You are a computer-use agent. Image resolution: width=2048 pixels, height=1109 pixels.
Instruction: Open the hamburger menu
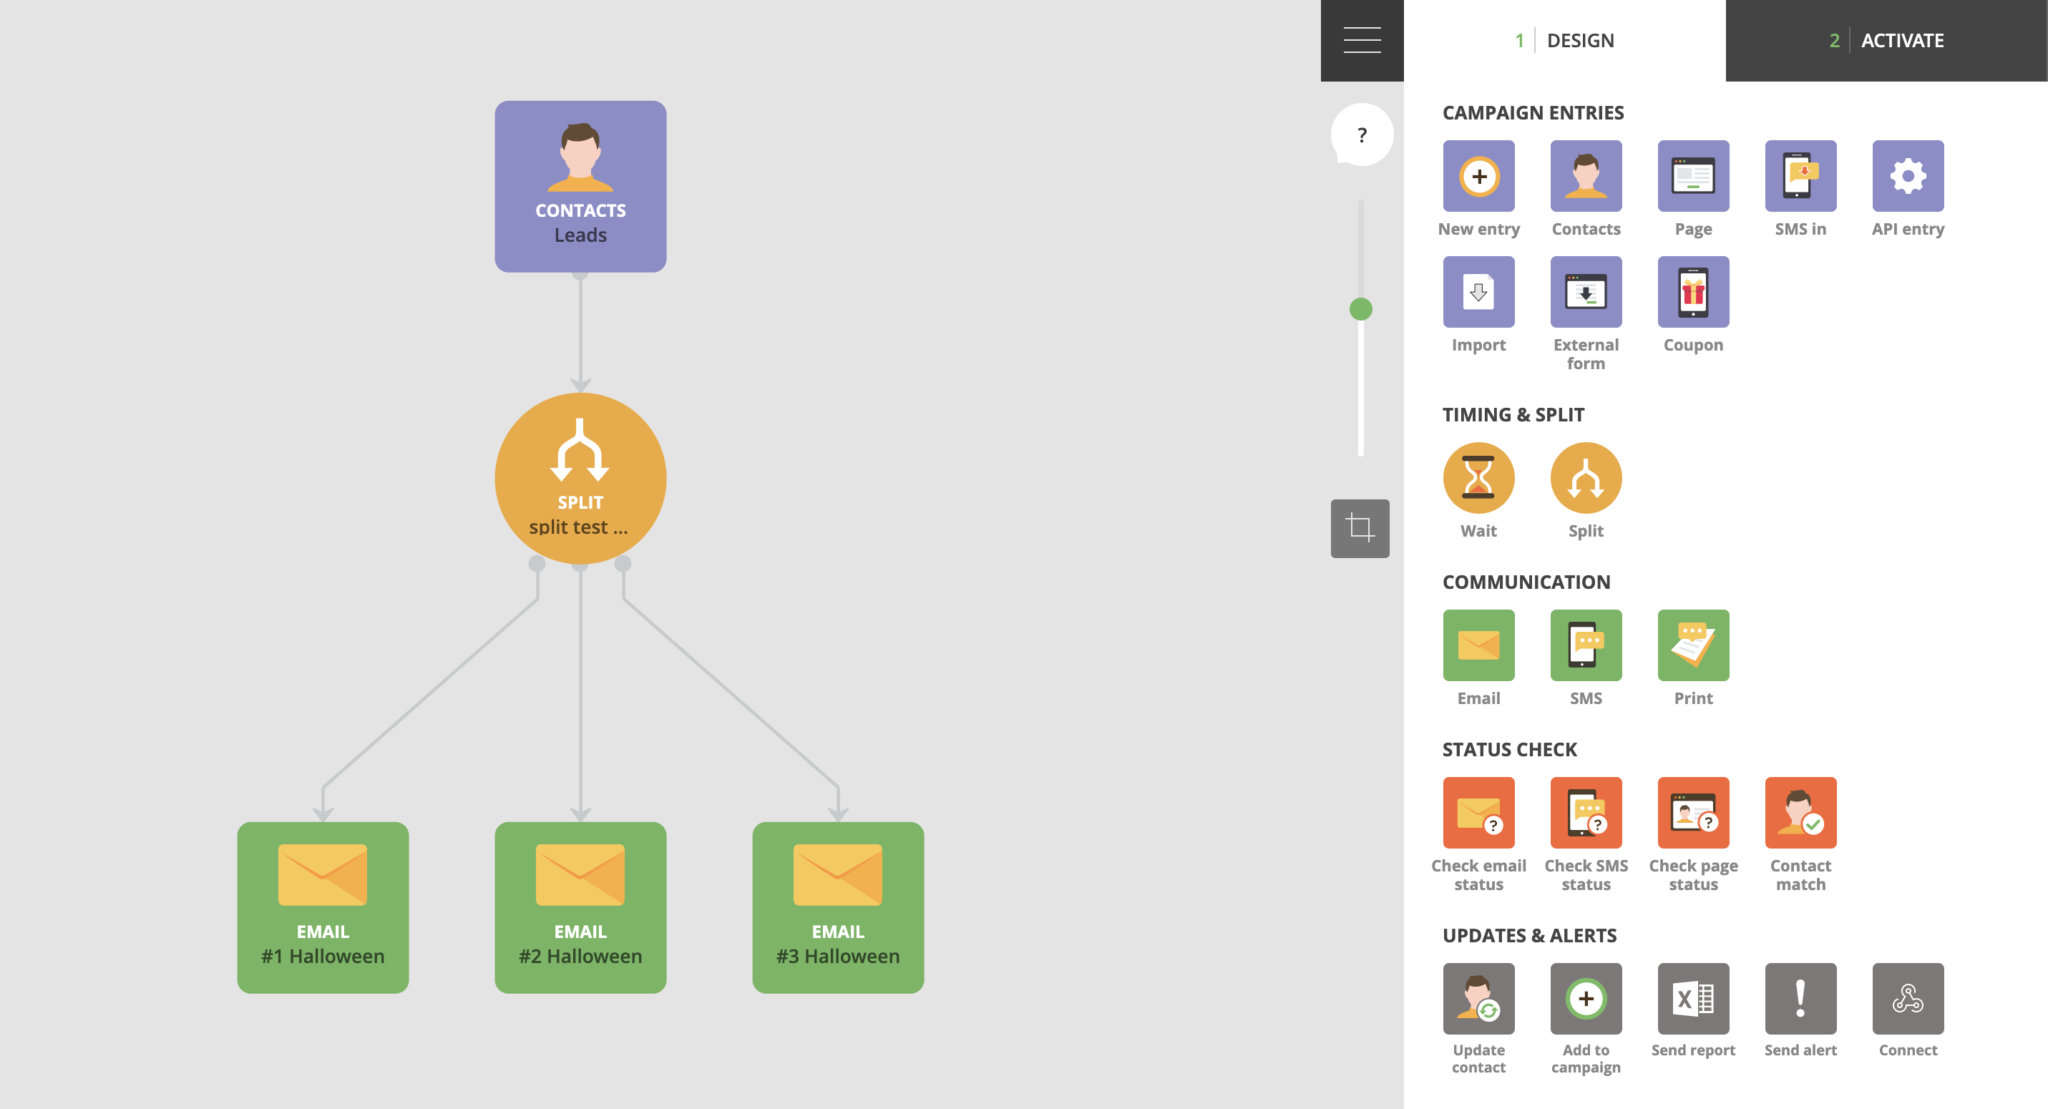[x=1362, y=40]
